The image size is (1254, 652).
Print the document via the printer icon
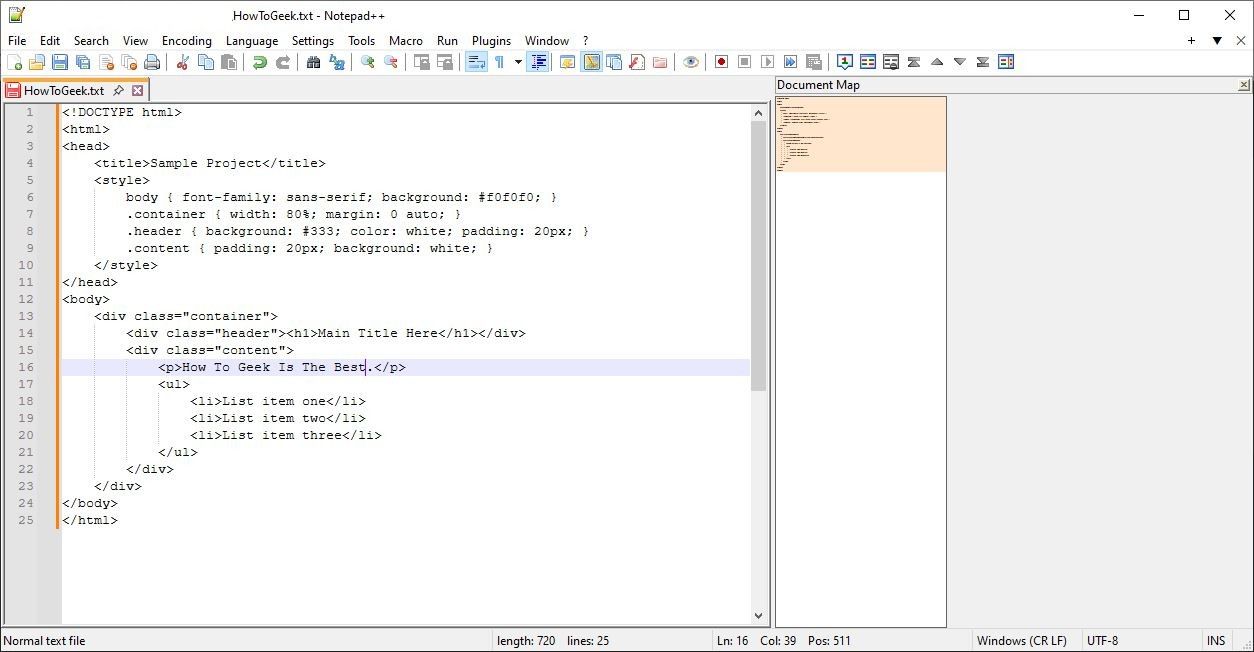pos(151,62)
